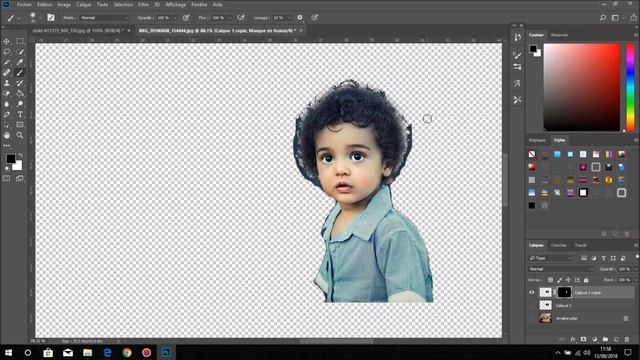Select the Clone Stamp tool

coord(7,83)
